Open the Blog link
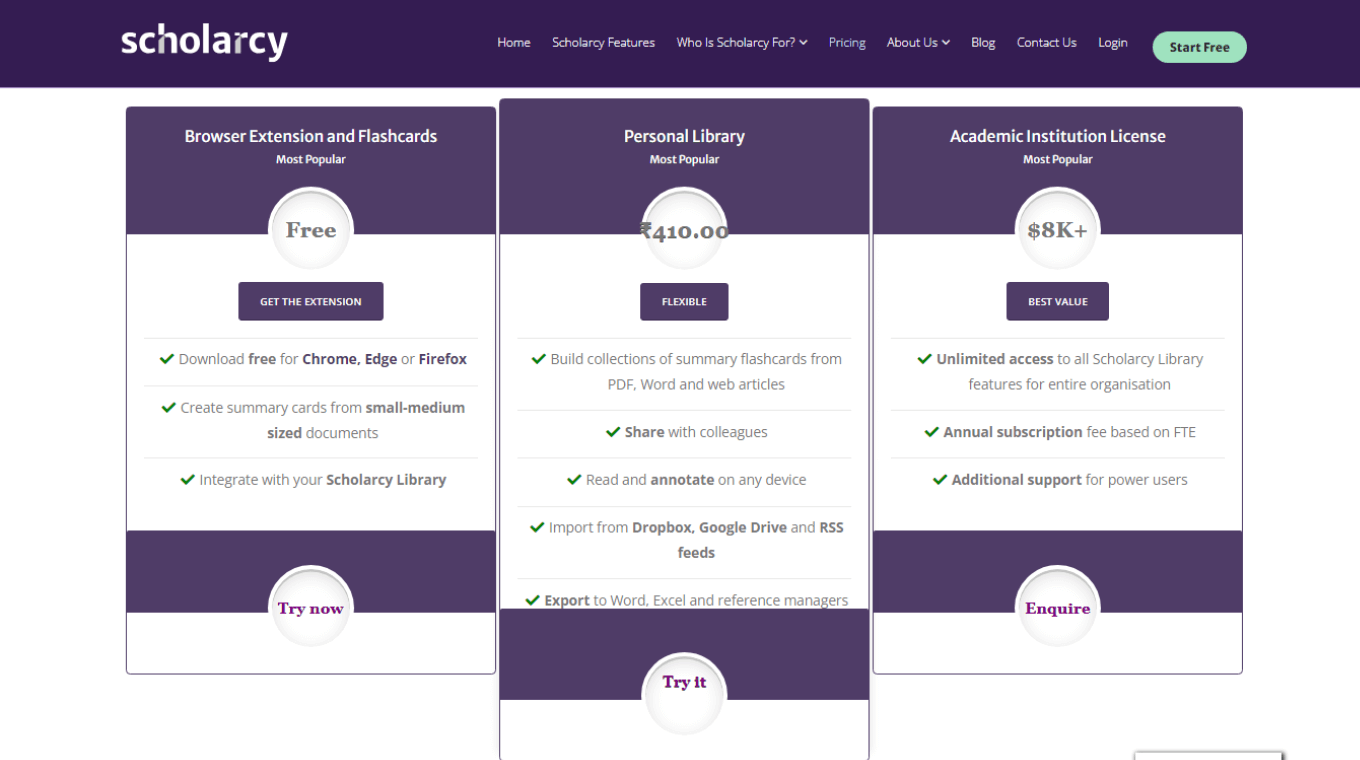1360x760 pixels. click(983, 43)
